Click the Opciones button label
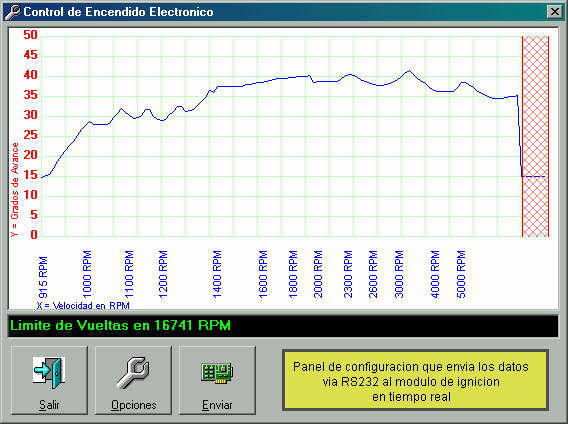 click(x=133, y=405)
